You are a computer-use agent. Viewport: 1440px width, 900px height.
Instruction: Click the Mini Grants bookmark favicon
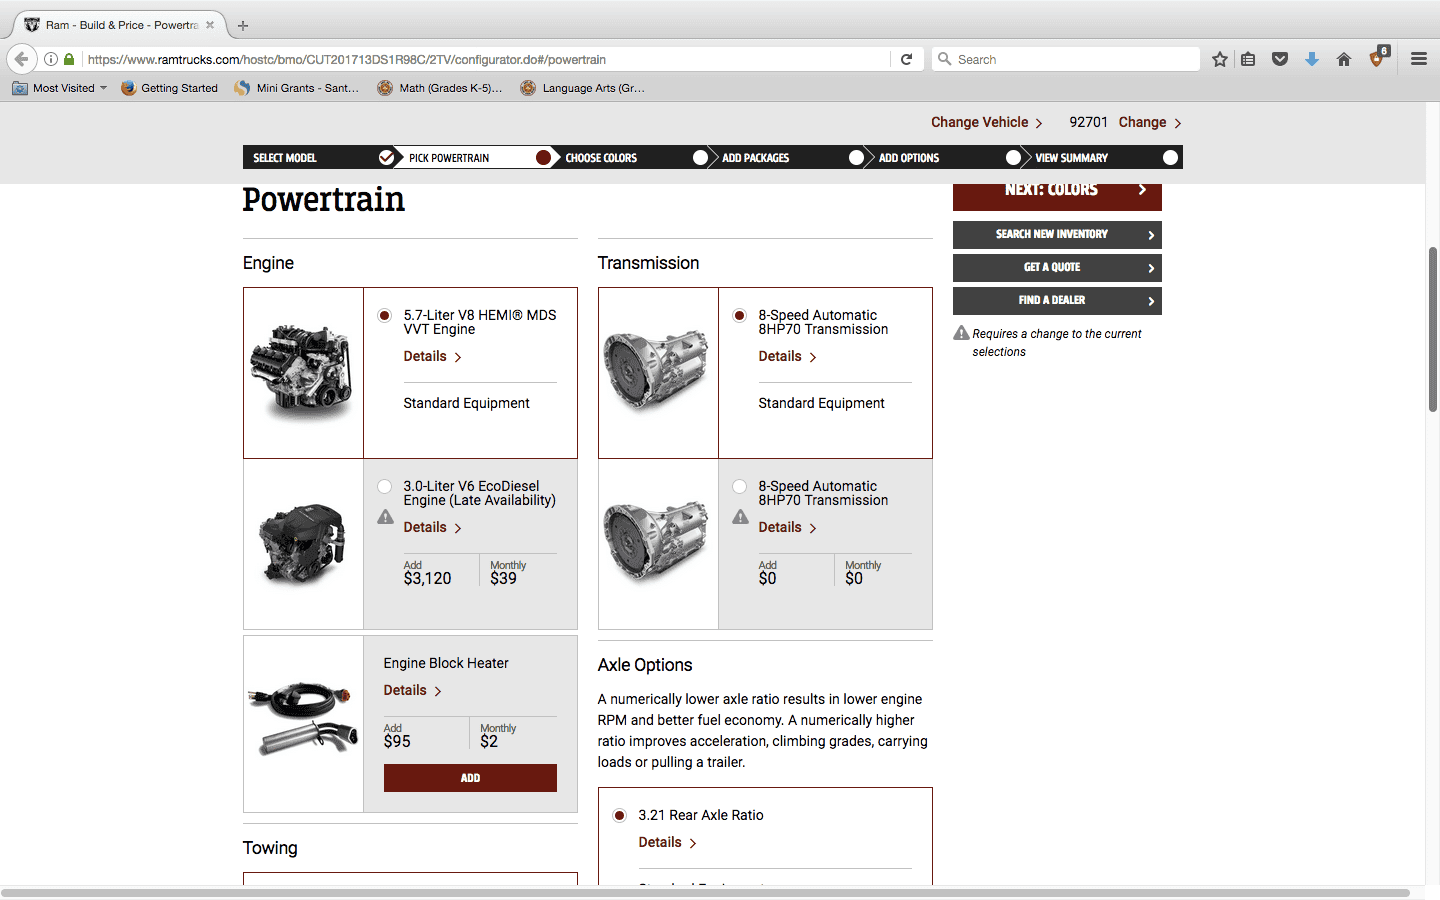(x=242, y=88)
